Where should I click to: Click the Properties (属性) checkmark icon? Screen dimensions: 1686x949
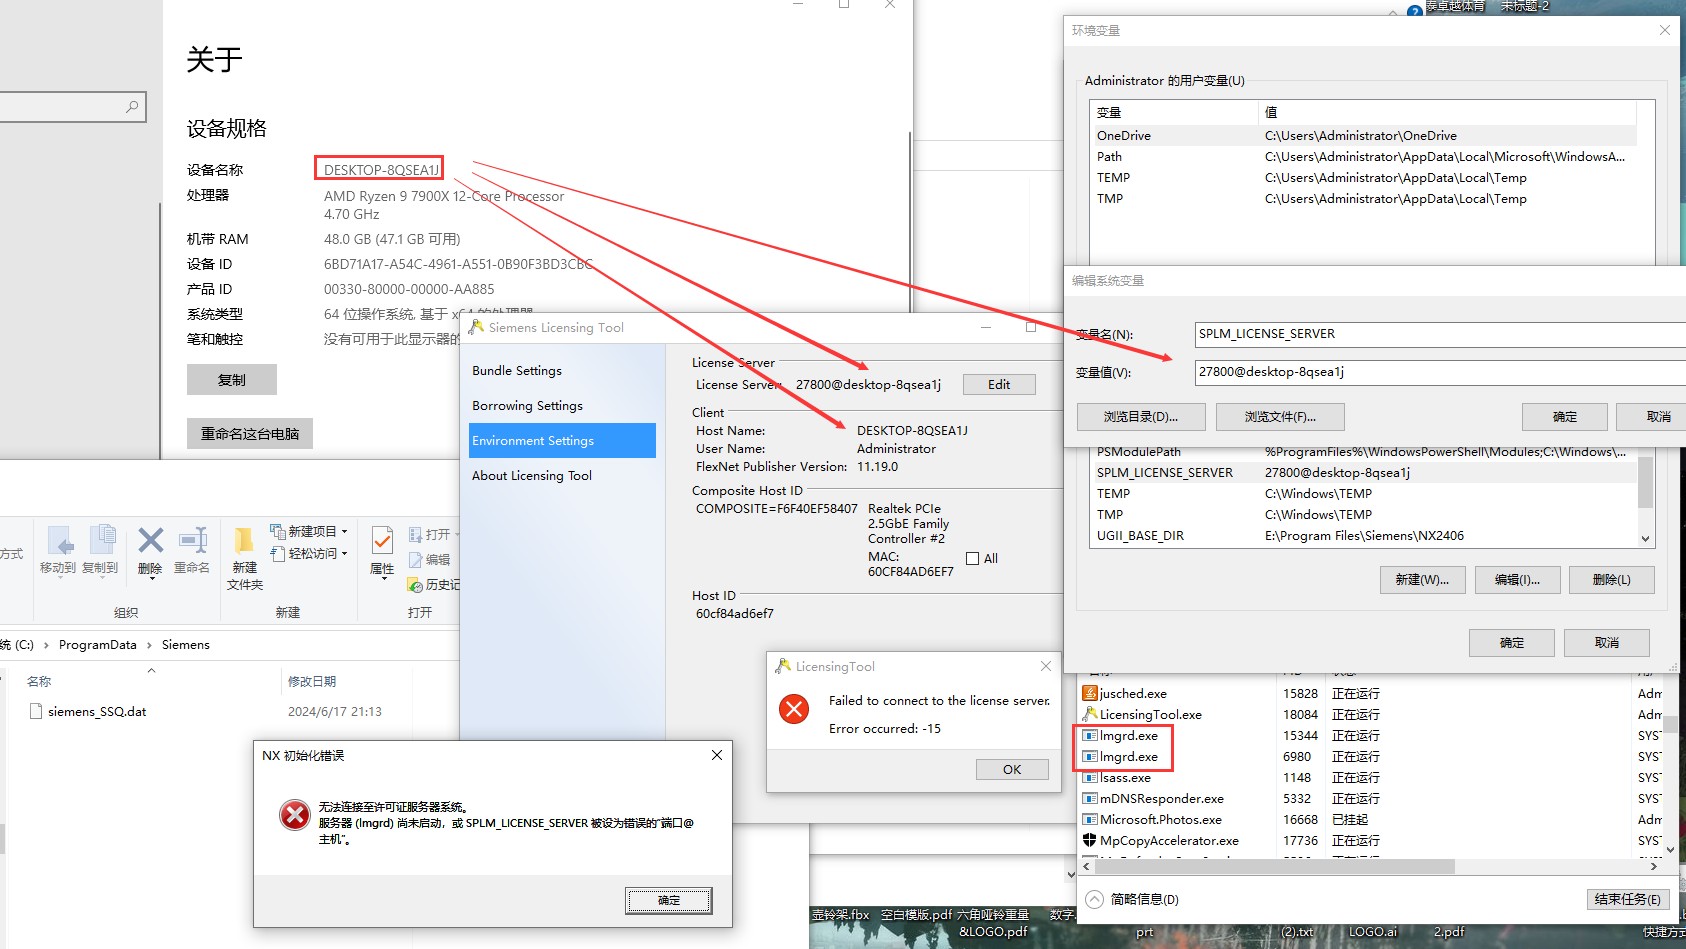point(382,541)
